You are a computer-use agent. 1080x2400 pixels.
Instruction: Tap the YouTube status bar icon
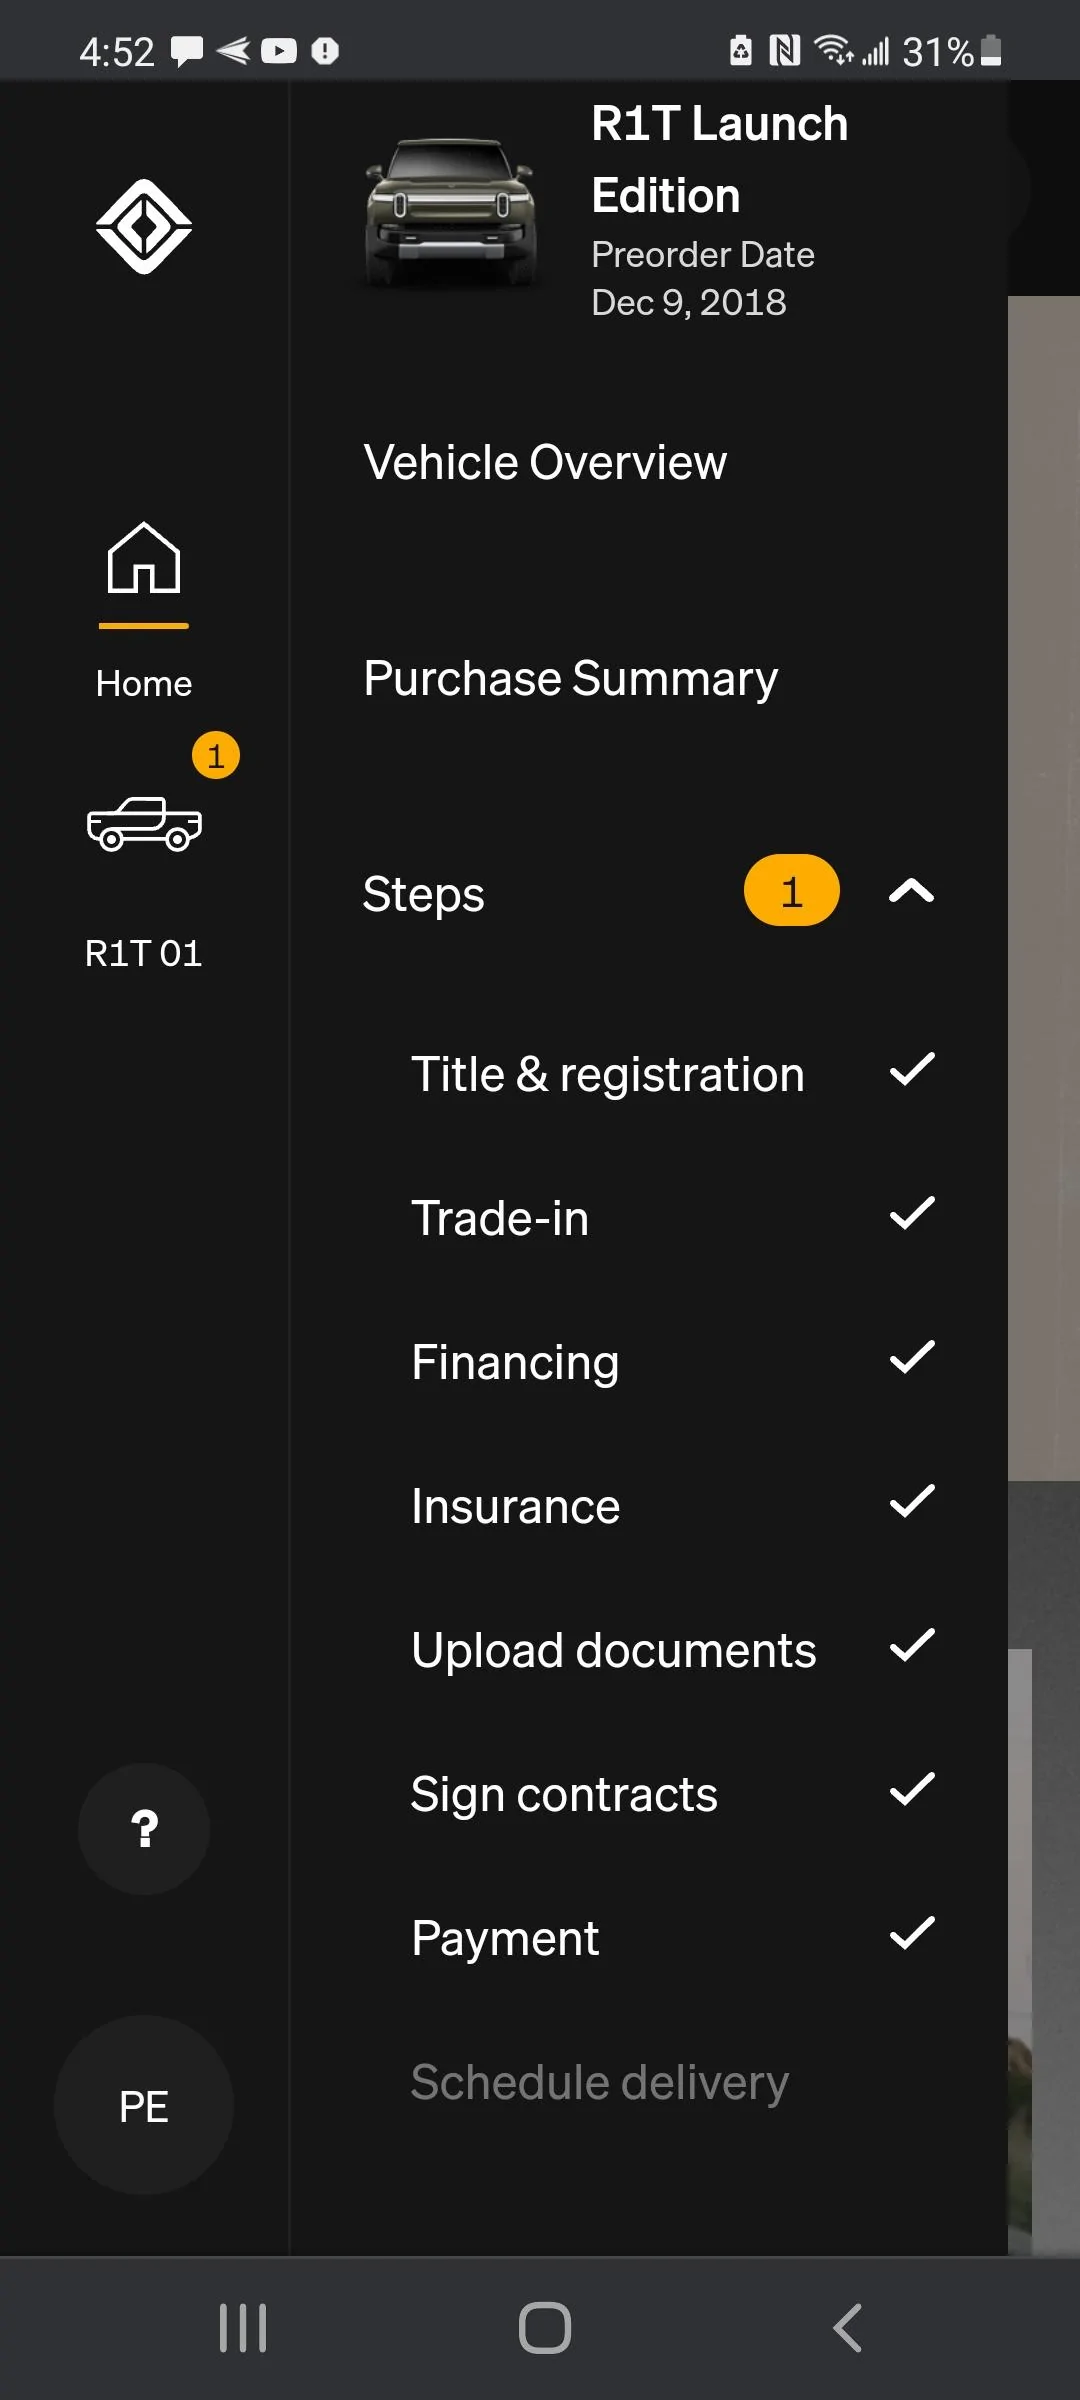coord(279,50)
